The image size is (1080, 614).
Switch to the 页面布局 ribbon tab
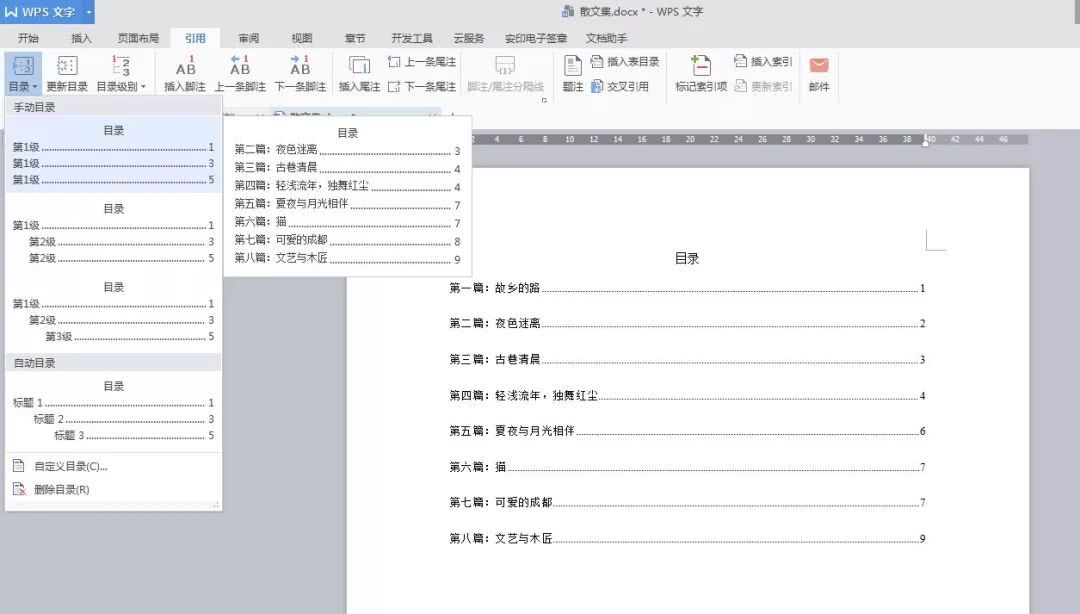click(x=137, y=38)
